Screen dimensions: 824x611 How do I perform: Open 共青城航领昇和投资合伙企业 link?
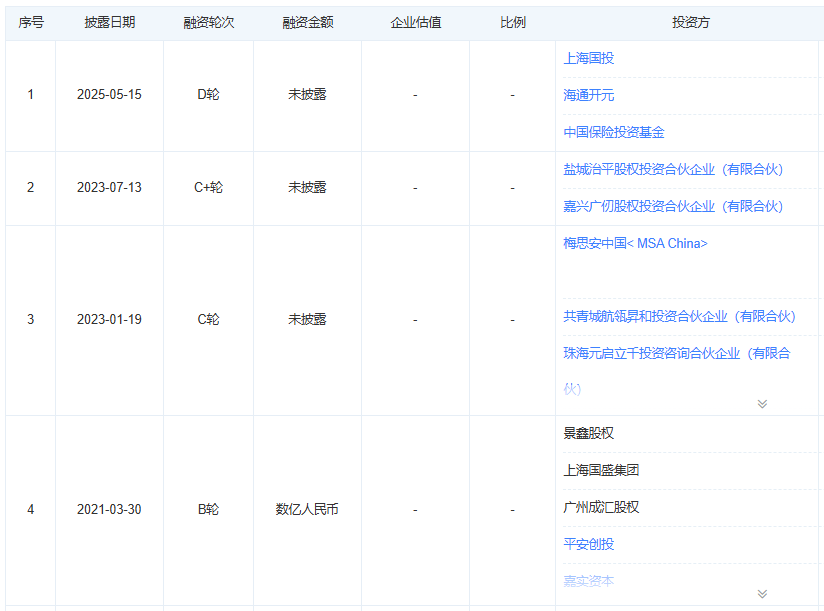[x=679, y=316]
